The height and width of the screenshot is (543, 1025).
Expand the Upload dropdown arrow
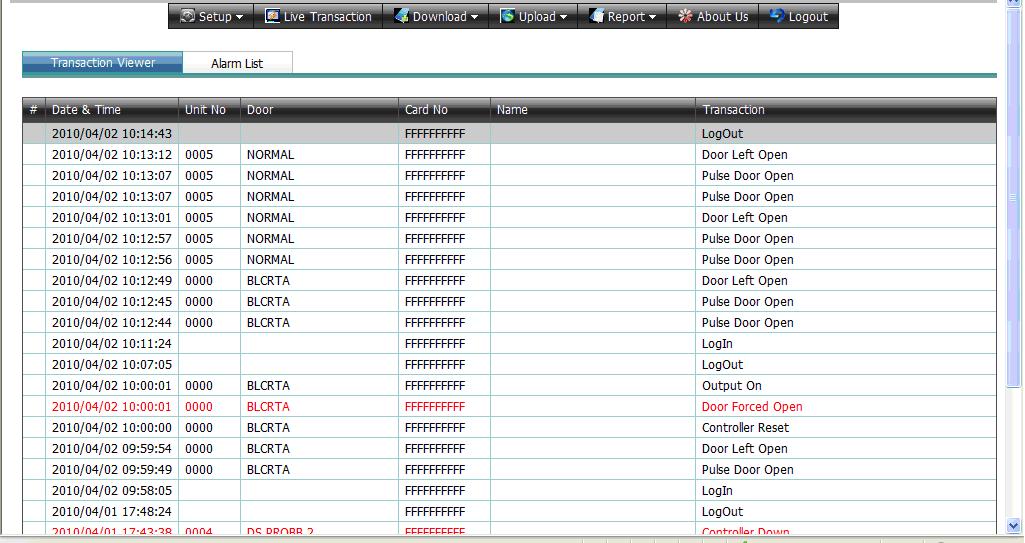tap(563, 17)
